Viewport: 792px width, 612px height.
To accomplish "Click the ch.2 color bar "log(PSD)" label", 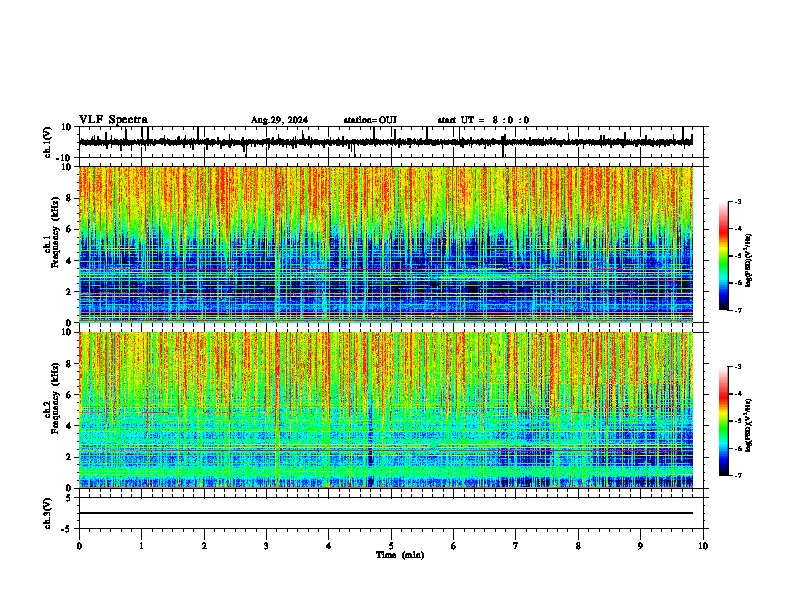I will [749, 425].
